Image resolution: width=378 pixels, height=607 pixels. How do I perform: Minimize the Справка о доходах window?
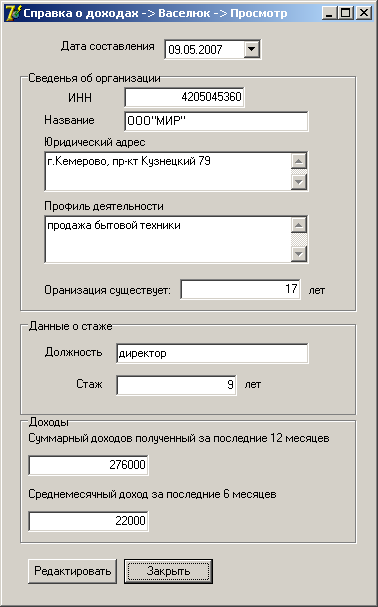[x=330, y=14]
